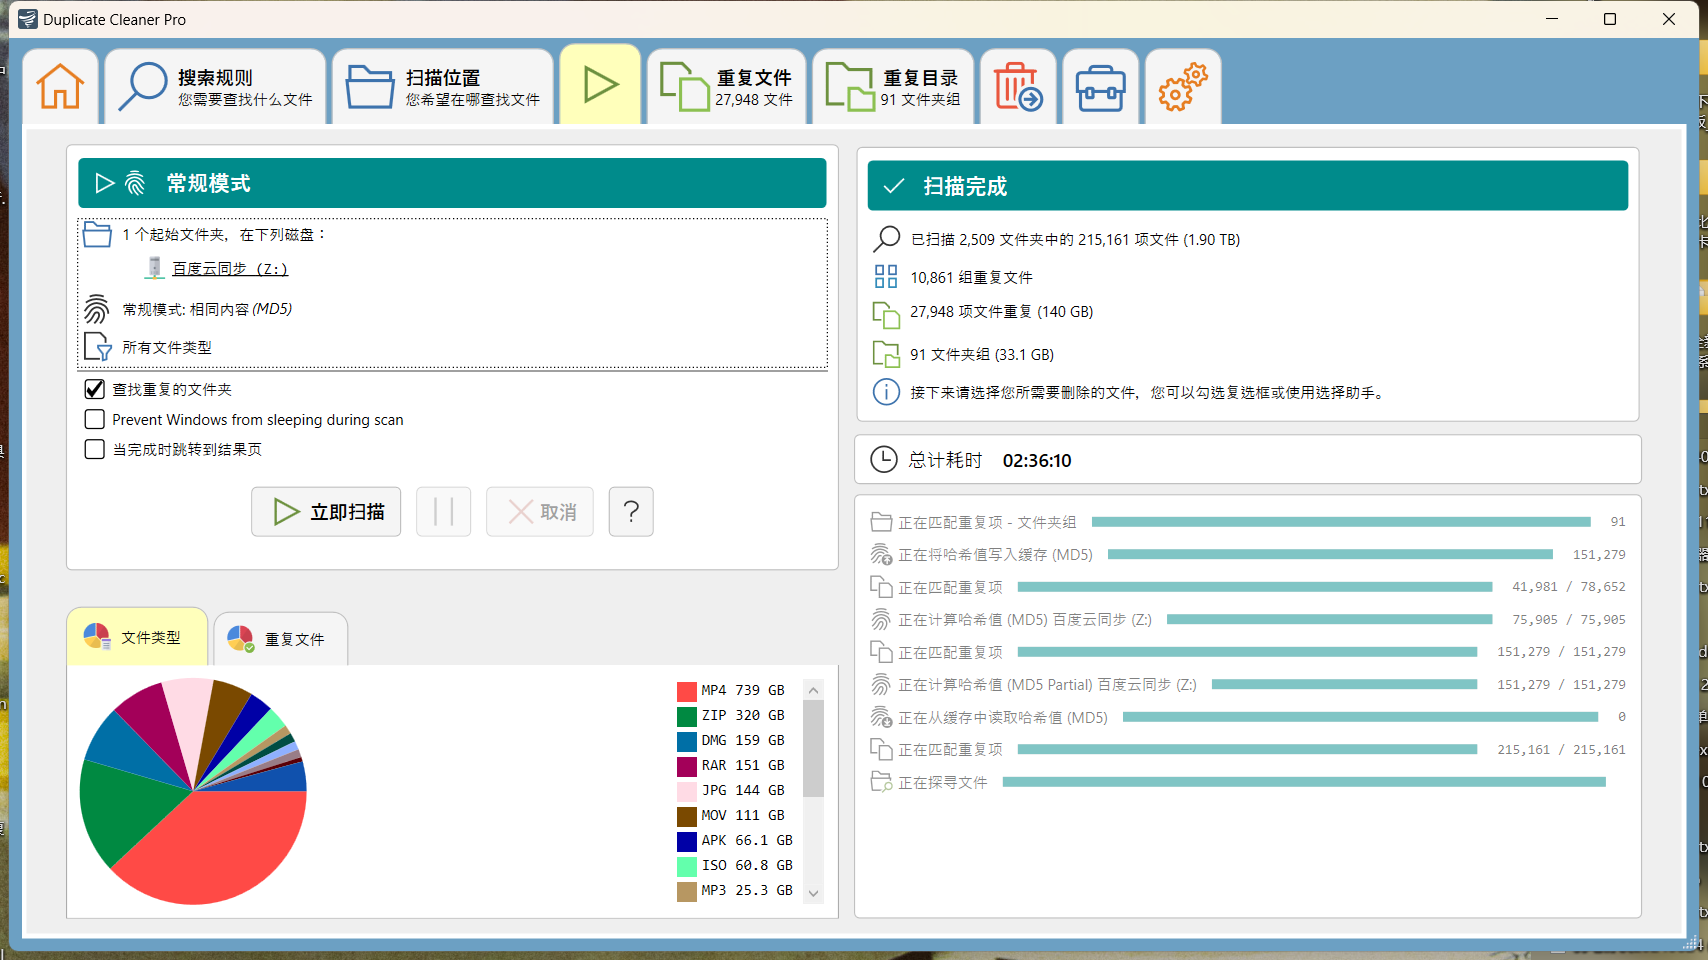The height and width of the screenshot is (960, 1708).
Task: Click the file filter icon beside 所有文件类型
Action: (97, 347)
